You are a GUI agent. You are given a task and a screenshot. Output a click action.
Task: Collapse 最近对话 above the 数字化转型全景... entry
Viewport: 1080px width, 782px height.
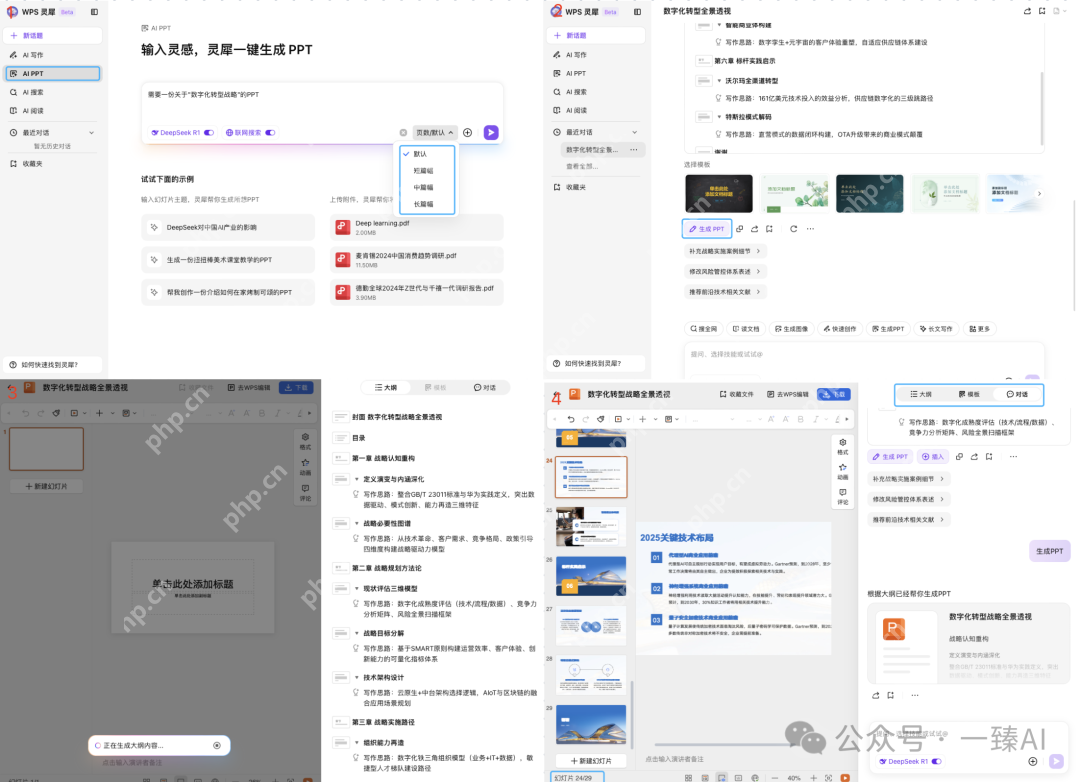(634, 132)
